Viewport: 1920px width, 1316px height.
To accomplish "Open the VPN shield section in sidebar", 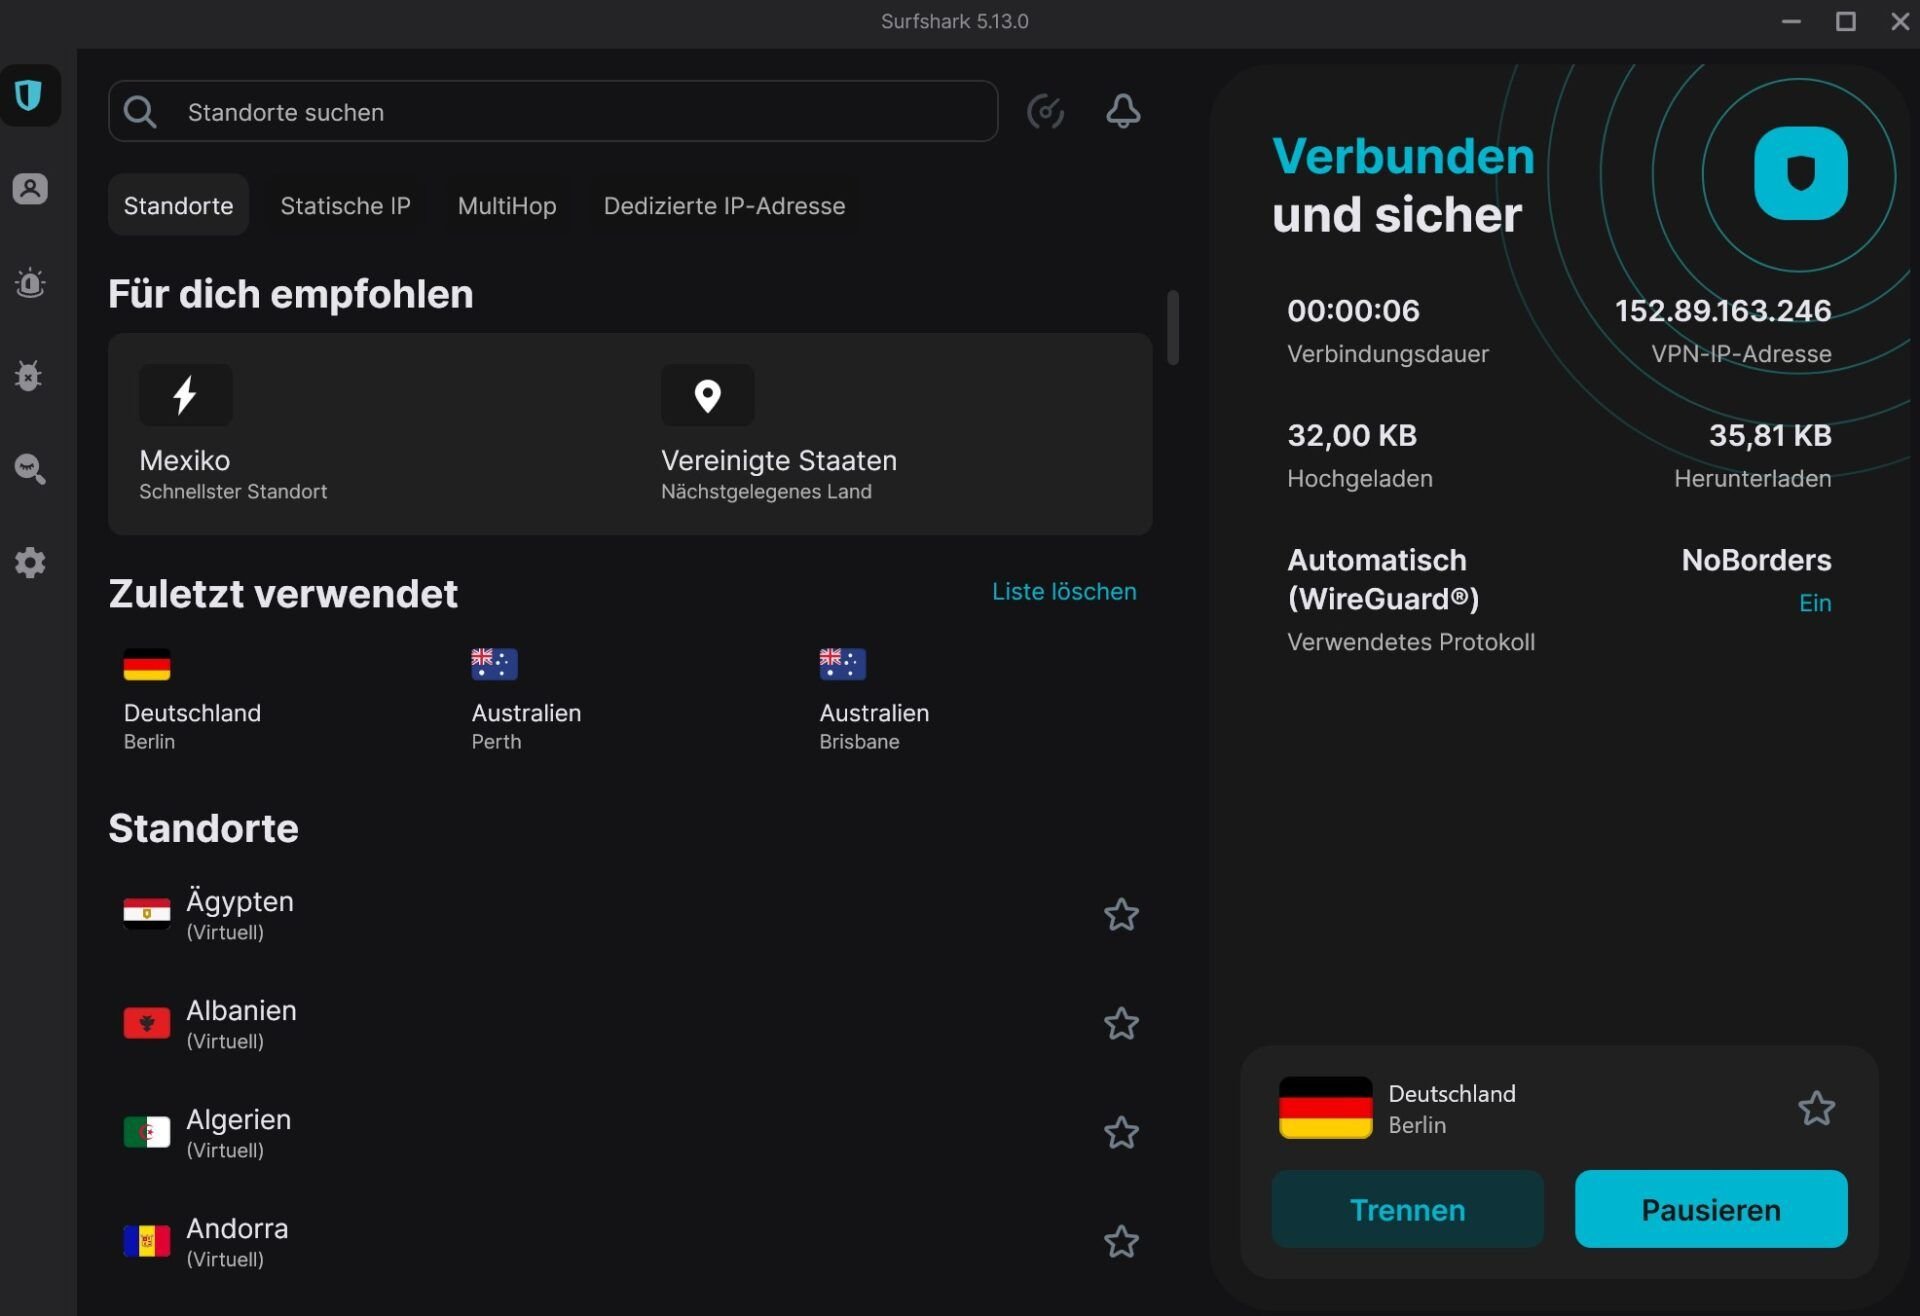I will coord(30,96).
